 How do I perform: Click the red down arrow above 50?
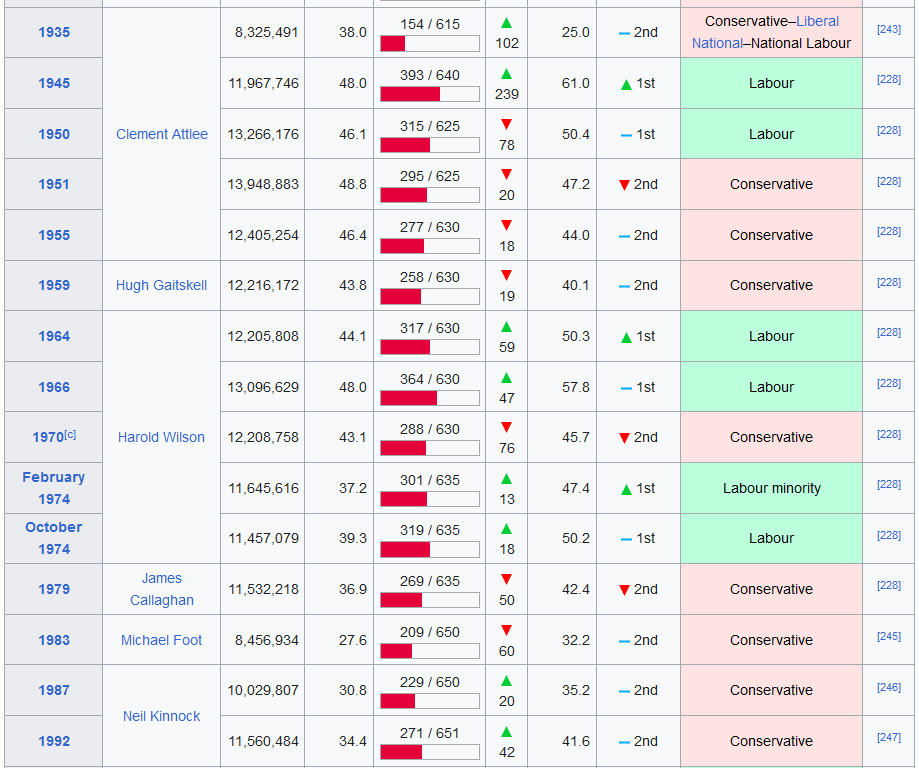tap(506, 580)
